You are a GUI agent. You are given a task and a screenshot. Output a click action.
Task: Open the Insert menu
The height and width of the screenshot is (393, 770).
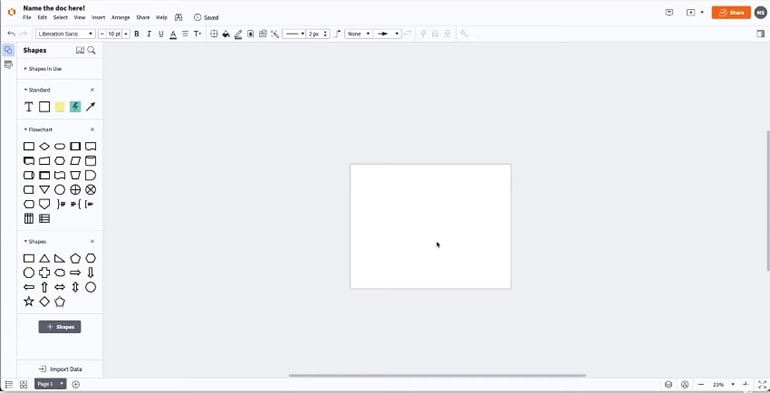(98, 17)
